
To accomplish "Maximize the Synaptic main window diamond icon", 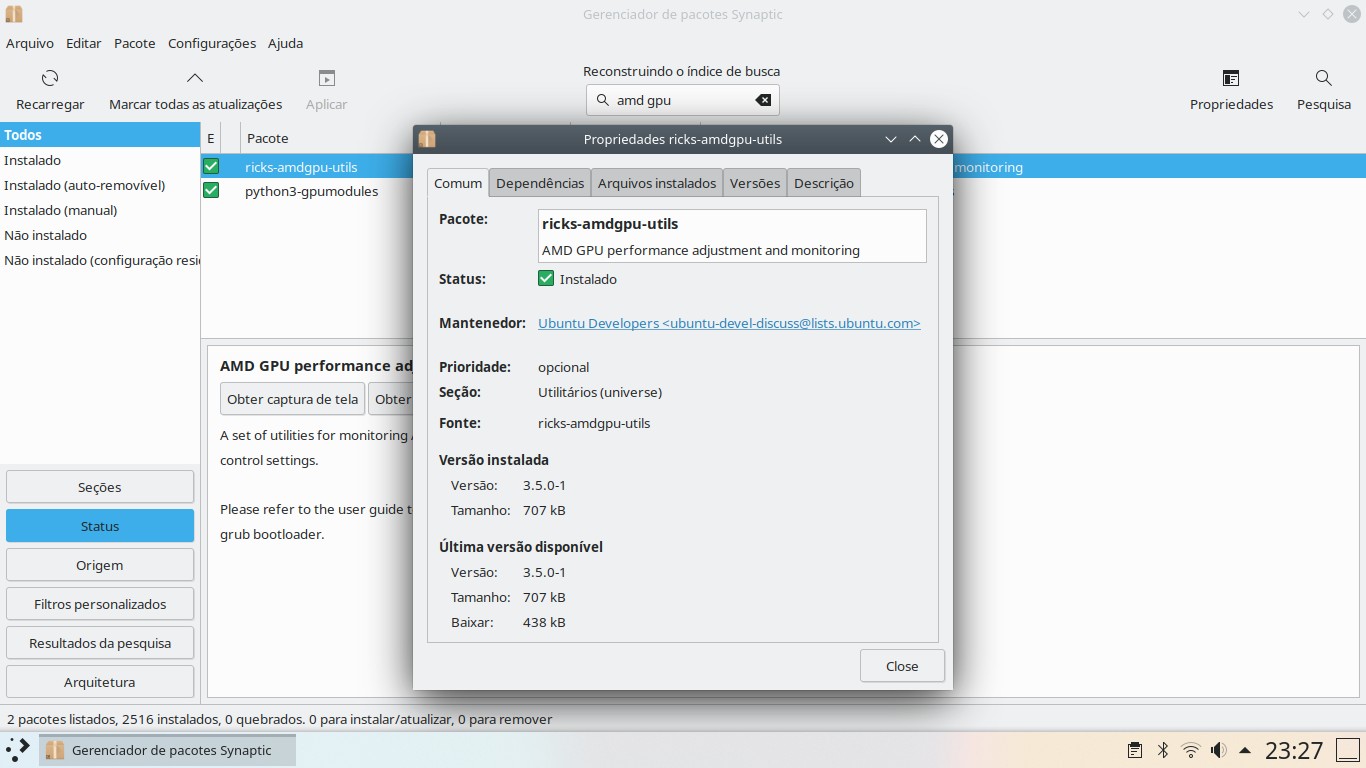I will click(1328, 14).
